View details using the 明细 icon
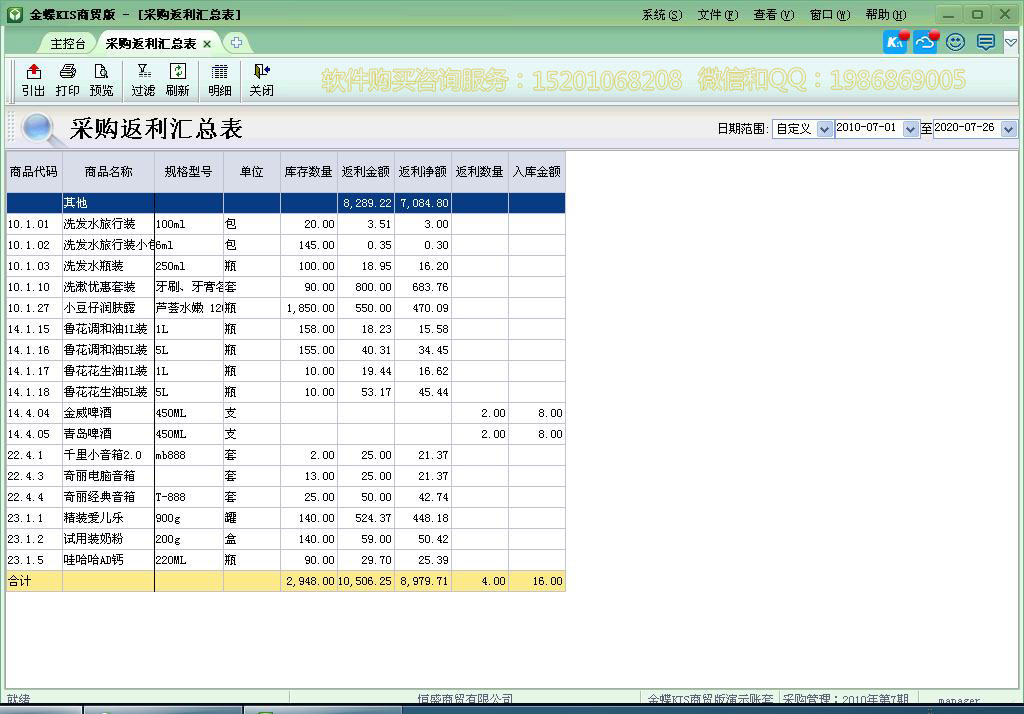Screen dimensions: 1024x714 click(219, 80)
